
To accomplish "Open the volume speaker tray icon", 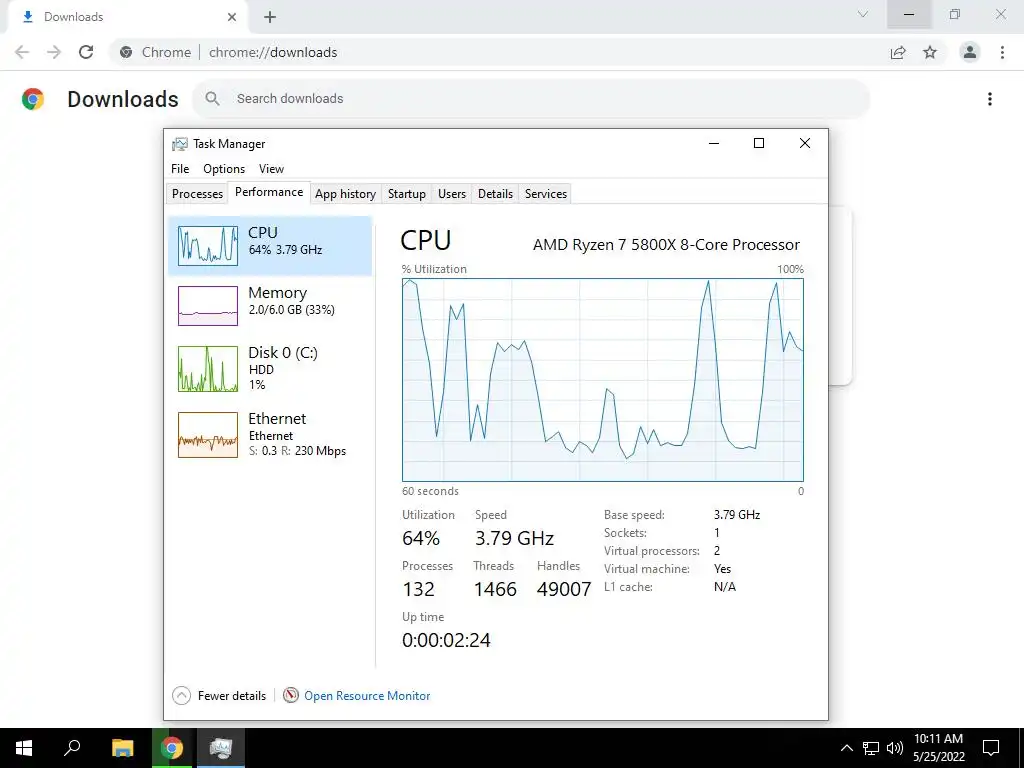I will pyautogui.click(x=895, y=748).
